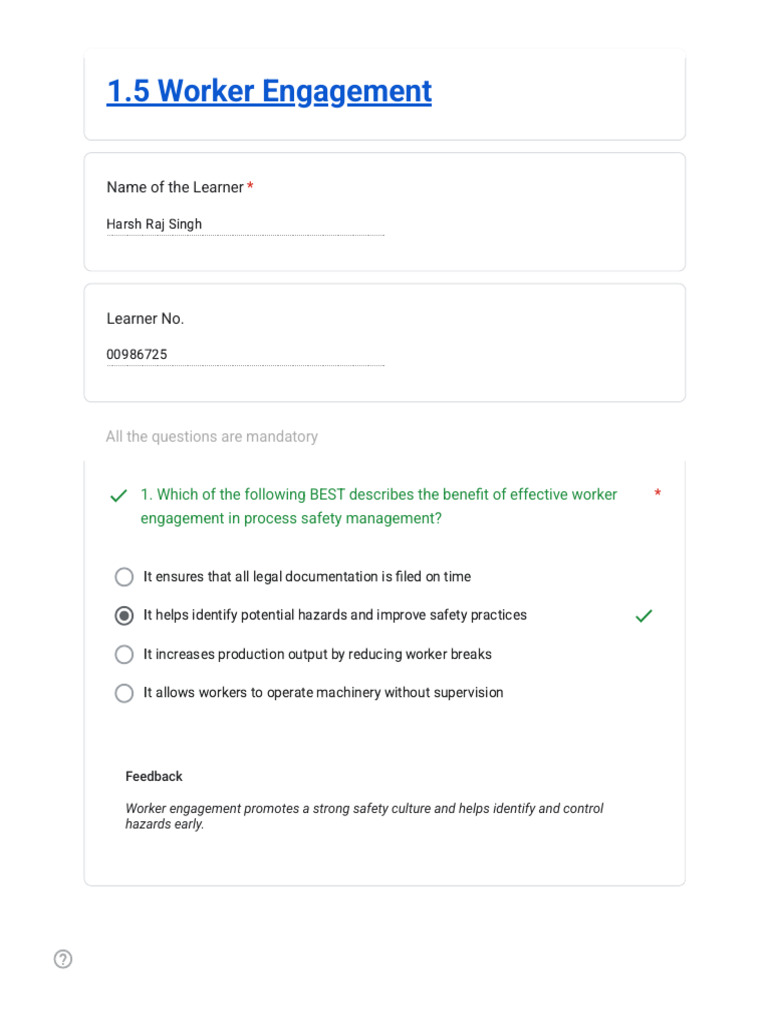Click the feedback text about safety culture
The image size is (768, 1024).
(364, 816)
